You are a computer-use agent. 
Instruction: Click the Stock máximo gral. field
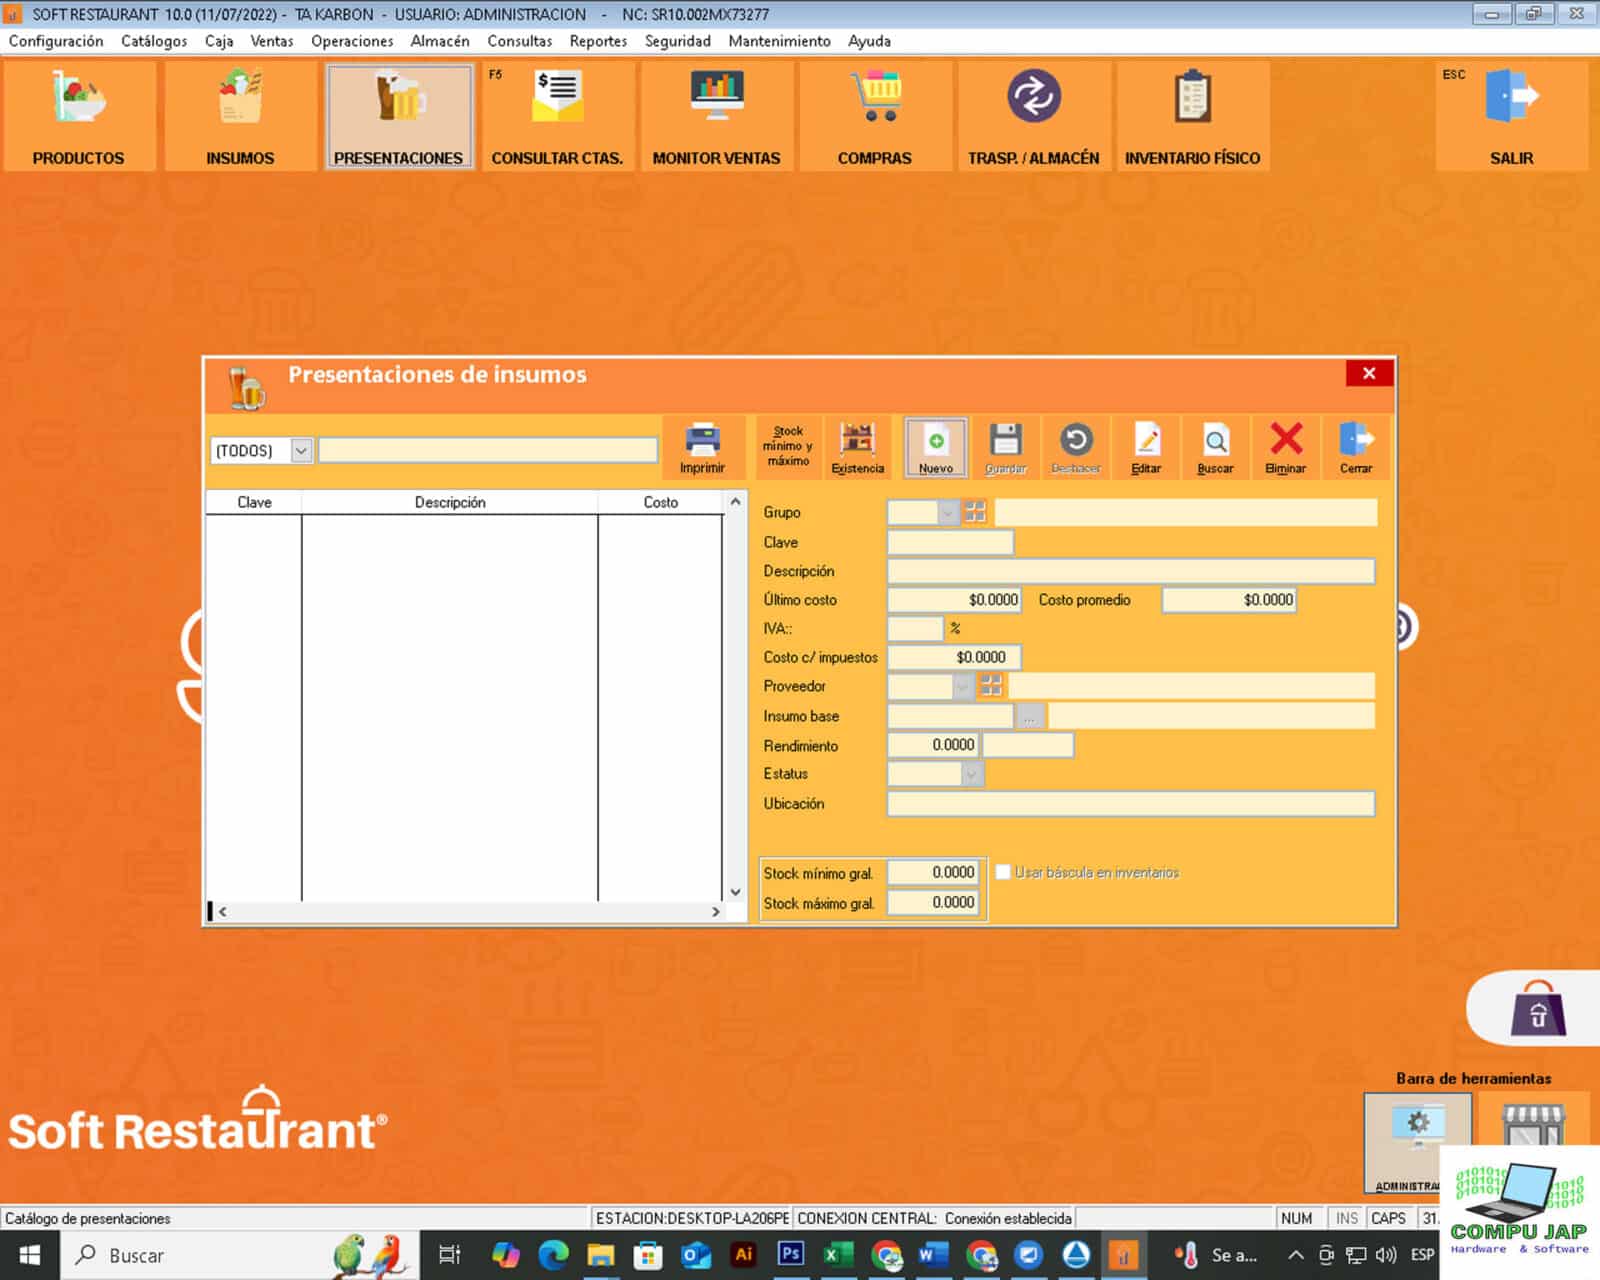pos(933,903)
